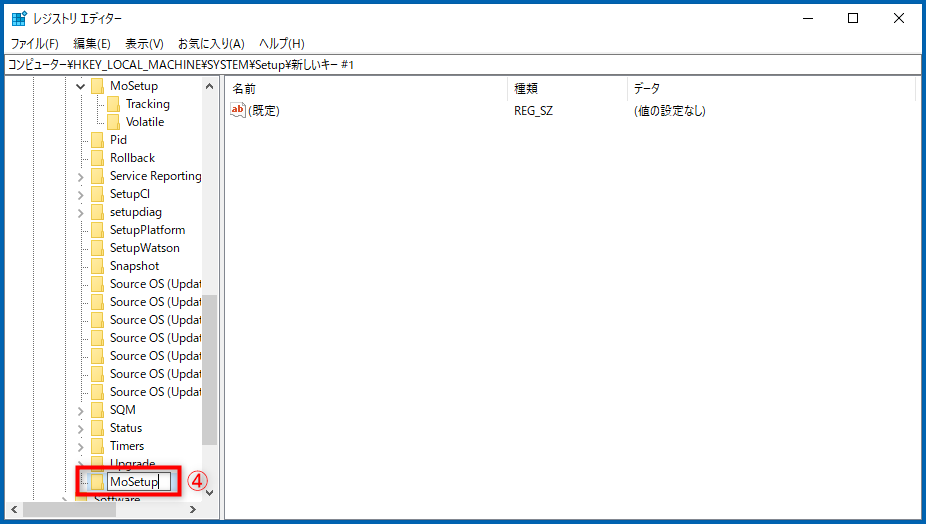Expand the Service Reporting key
926x524 pixels.
pyautogui.click(x=81, y=177)
